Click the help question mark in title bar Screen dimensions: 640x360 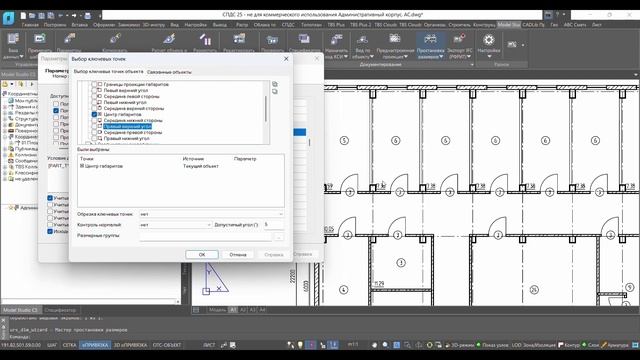(557, 15)
